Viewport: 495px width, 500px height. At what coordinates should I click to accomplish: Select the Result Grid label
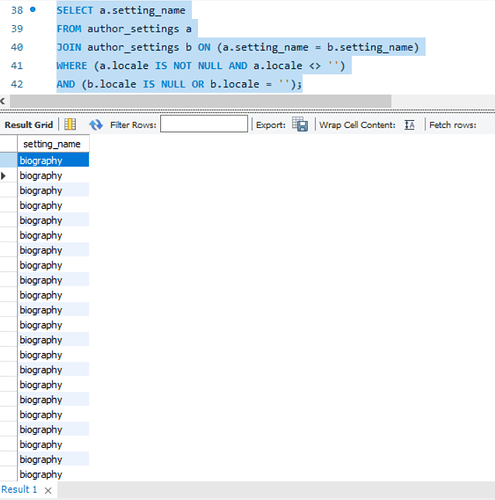29,125
